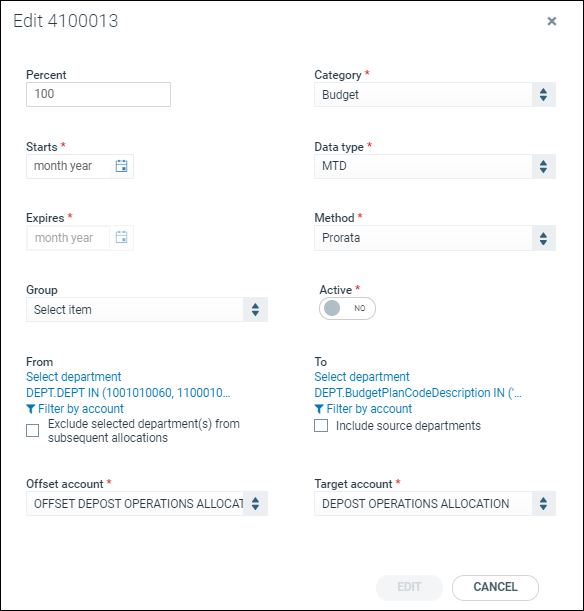Enable Include source departments checkbox
The height and width of the screenshot is (611, 584).
point(321,426)
